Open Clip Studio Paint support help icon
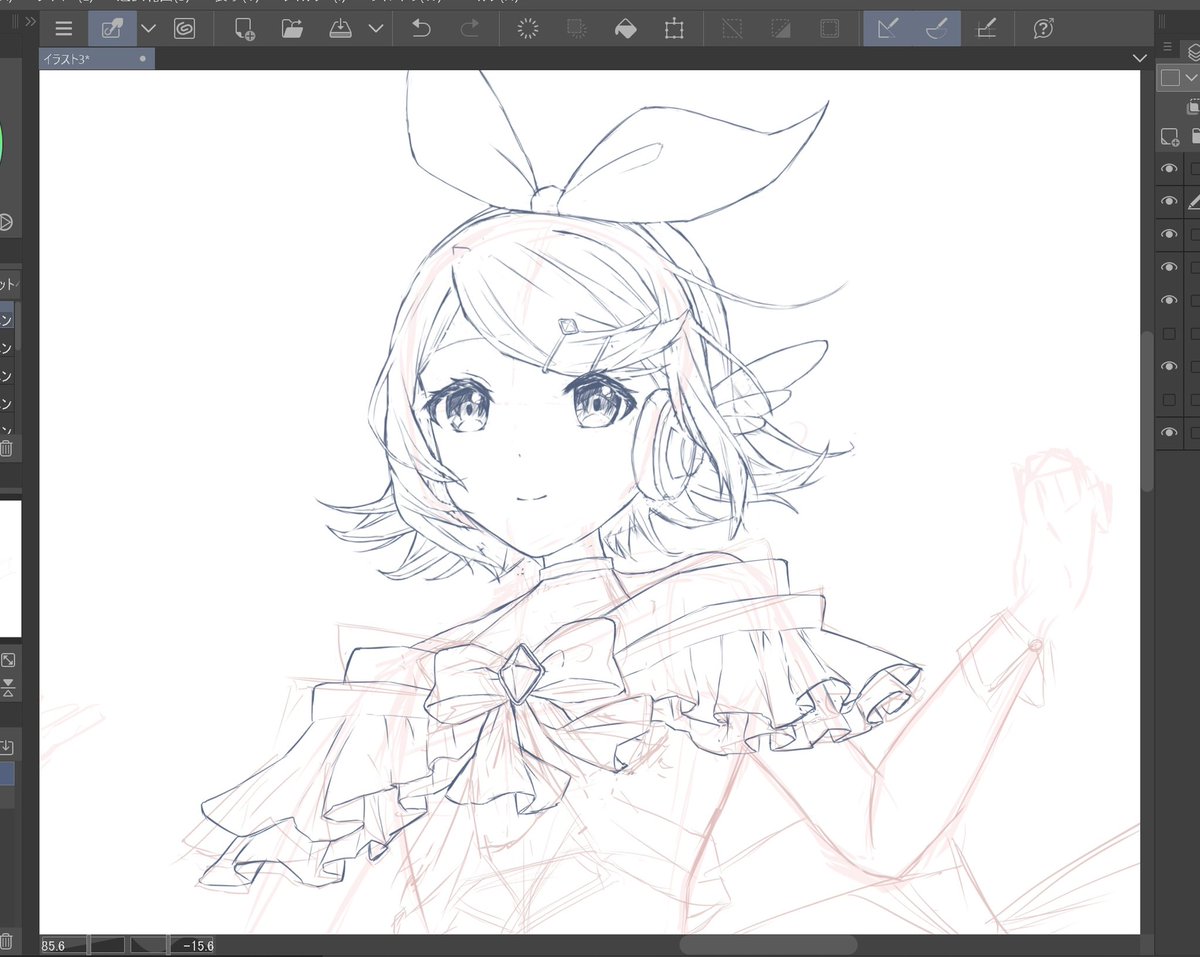 pyautogui.click(x=1043, y=29)
